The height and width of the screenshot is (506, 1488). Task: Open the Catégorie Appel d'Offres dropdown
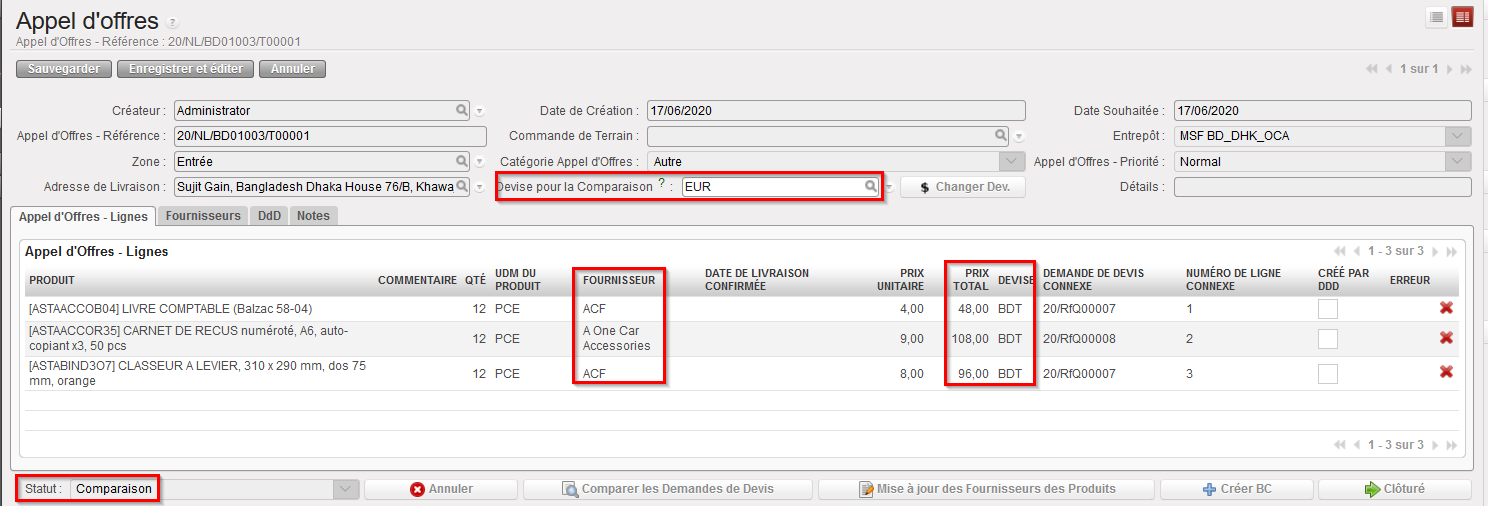coord(1013,161)
